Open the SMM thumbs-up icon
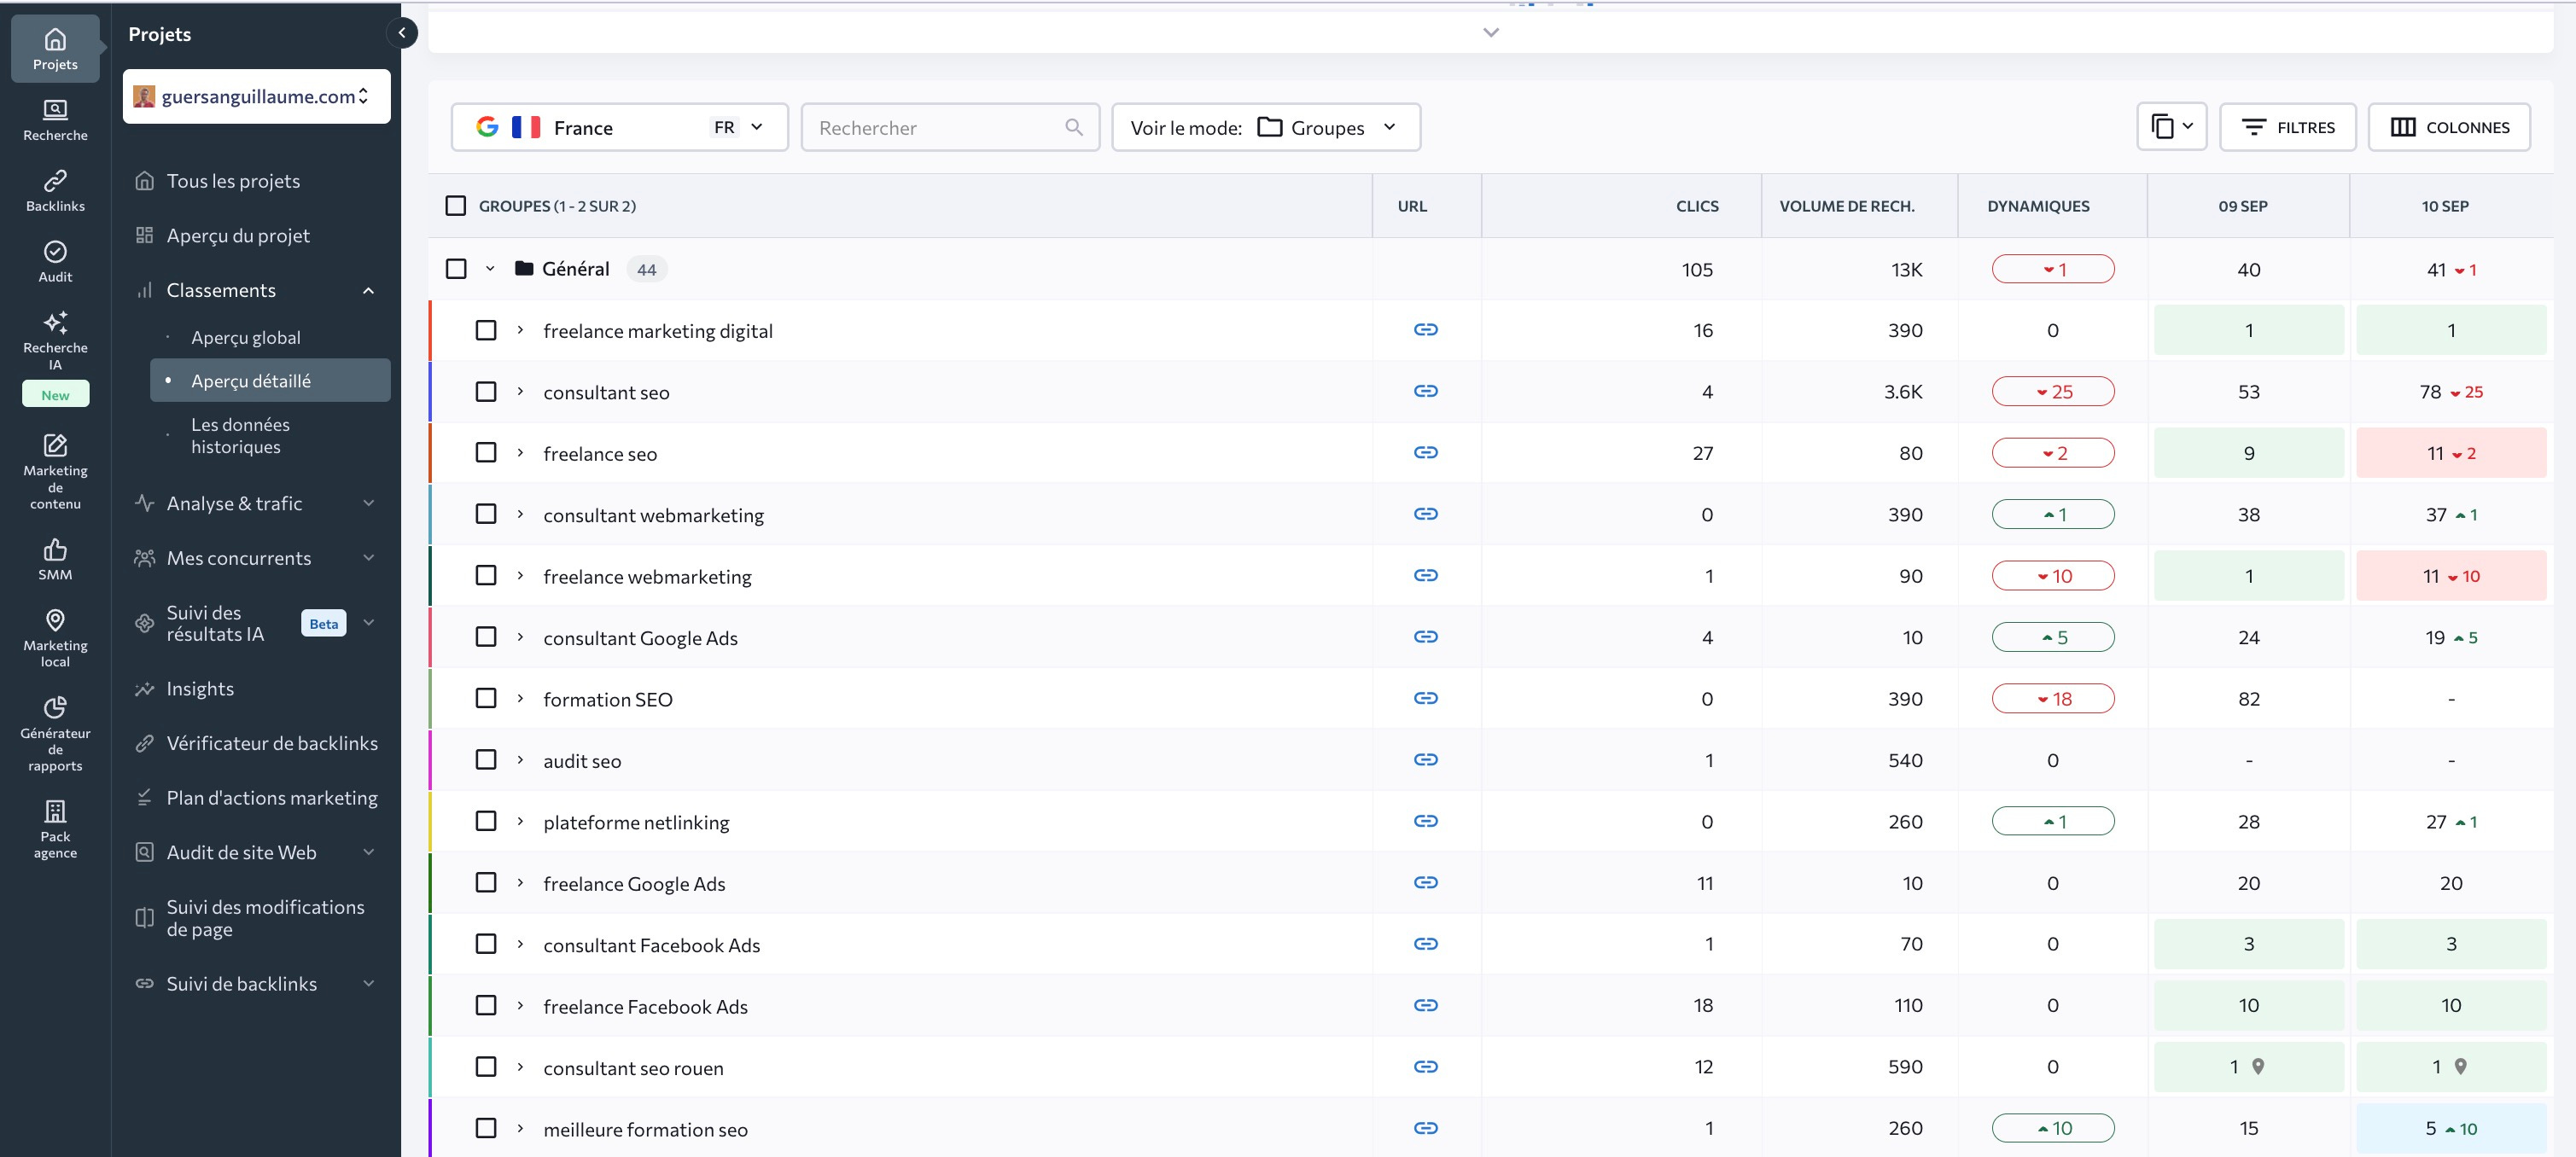 click(55, 559)
